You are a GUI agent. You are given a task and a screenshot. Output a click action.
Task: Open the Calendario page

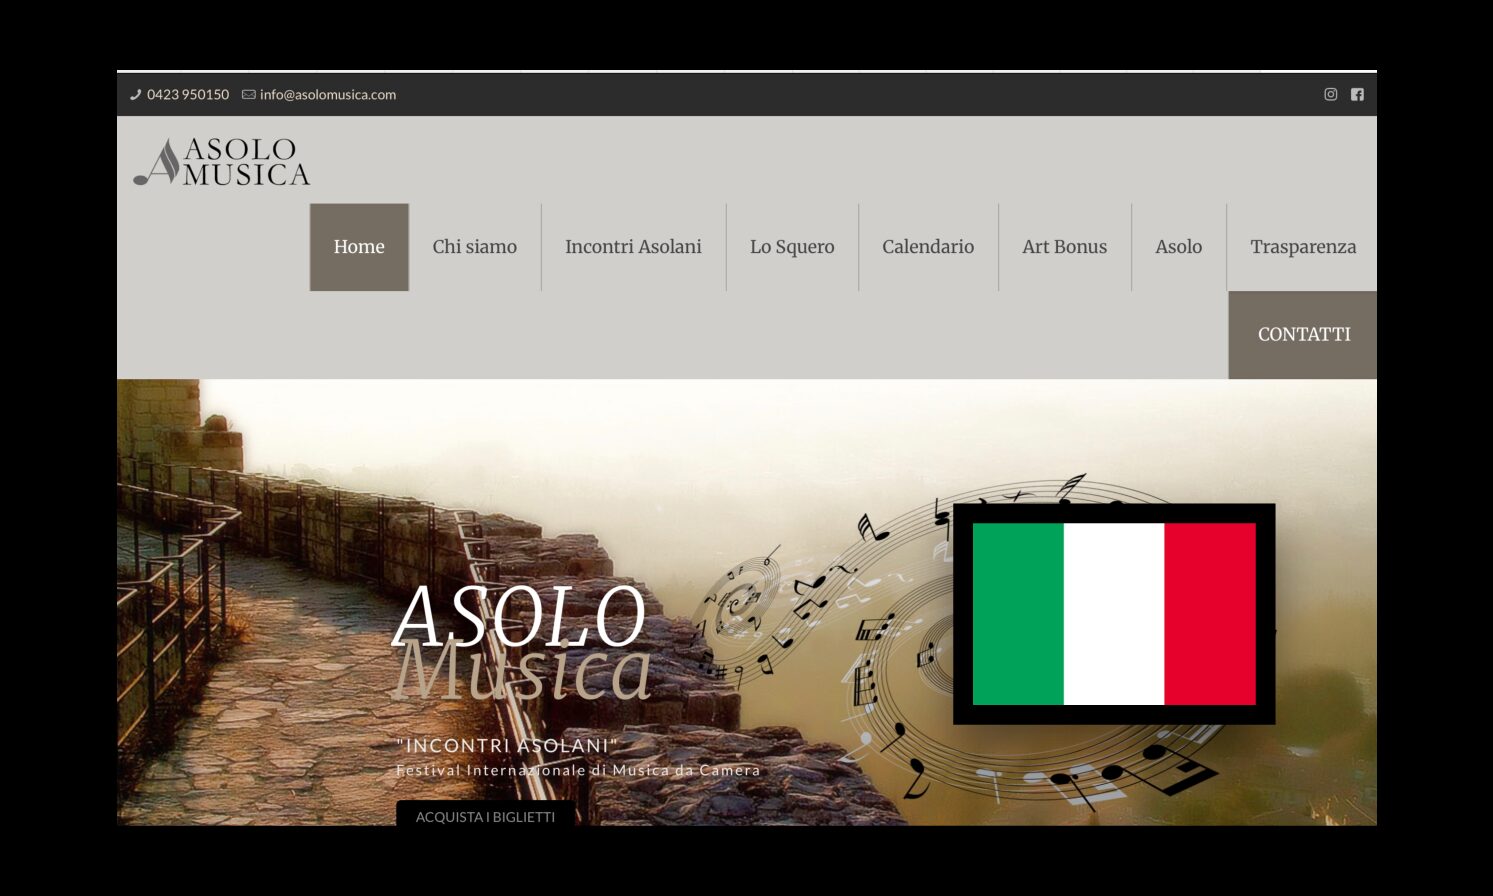[928, 247]
